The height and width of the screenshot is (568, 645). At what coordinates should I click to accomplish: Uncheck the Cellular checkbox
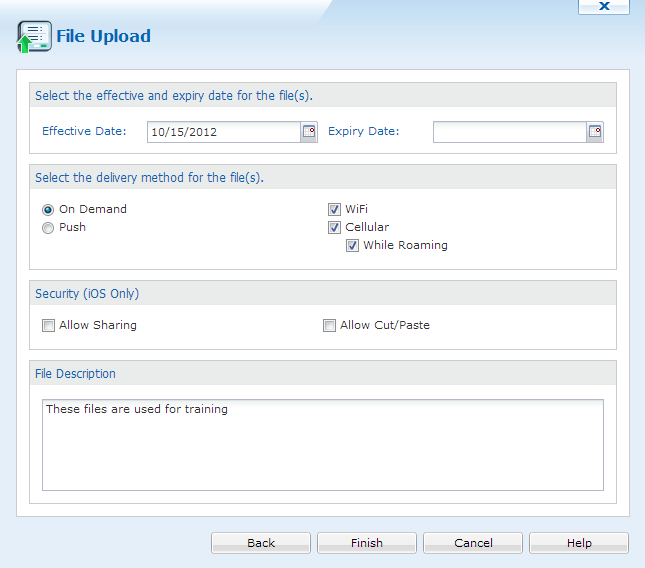pos(334,227)
